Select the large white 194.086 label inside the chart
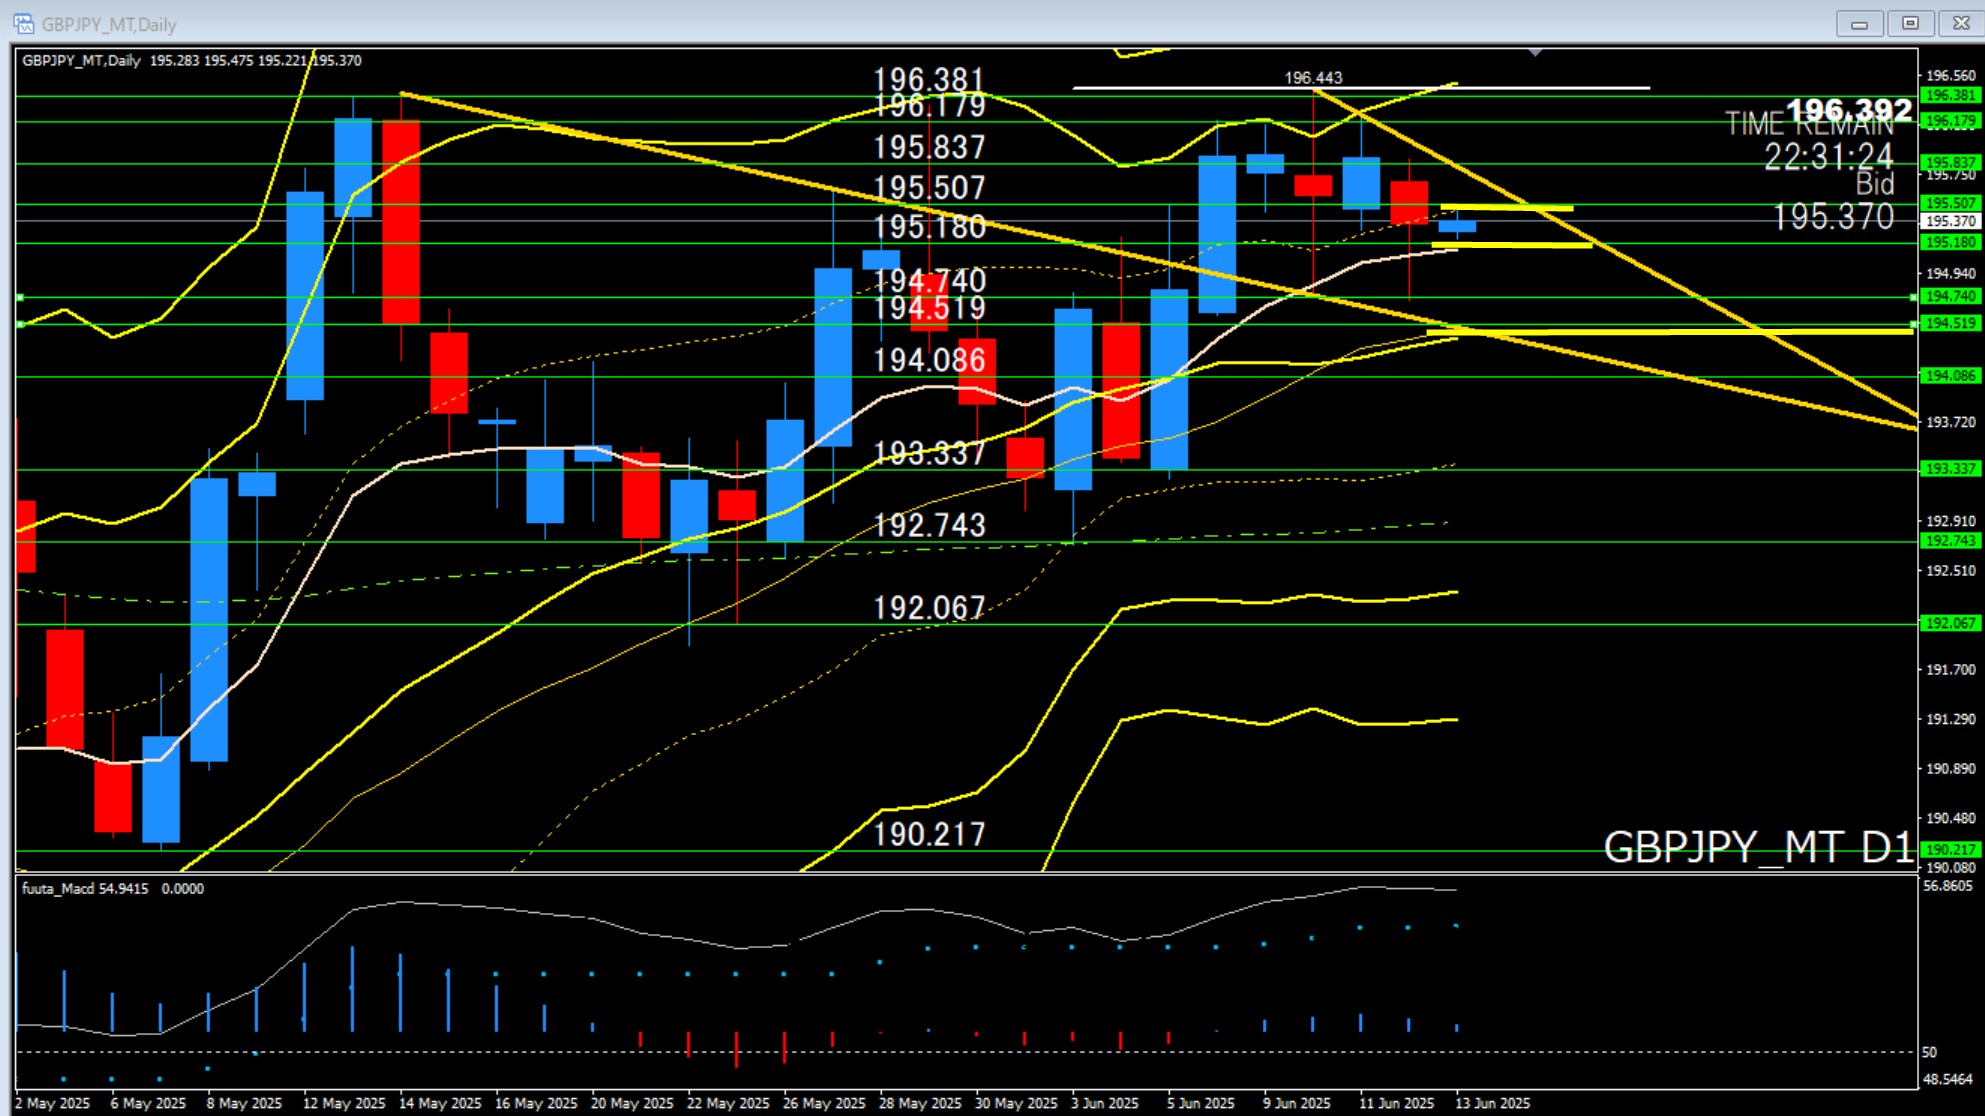Image resolution: width=1985 pixels, height=1116 pixels. tap(929, 360)
